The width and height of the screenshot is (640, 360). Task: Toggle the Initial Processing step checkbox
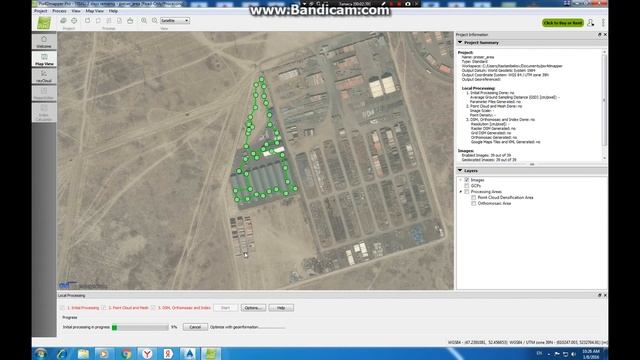point(62,308)
